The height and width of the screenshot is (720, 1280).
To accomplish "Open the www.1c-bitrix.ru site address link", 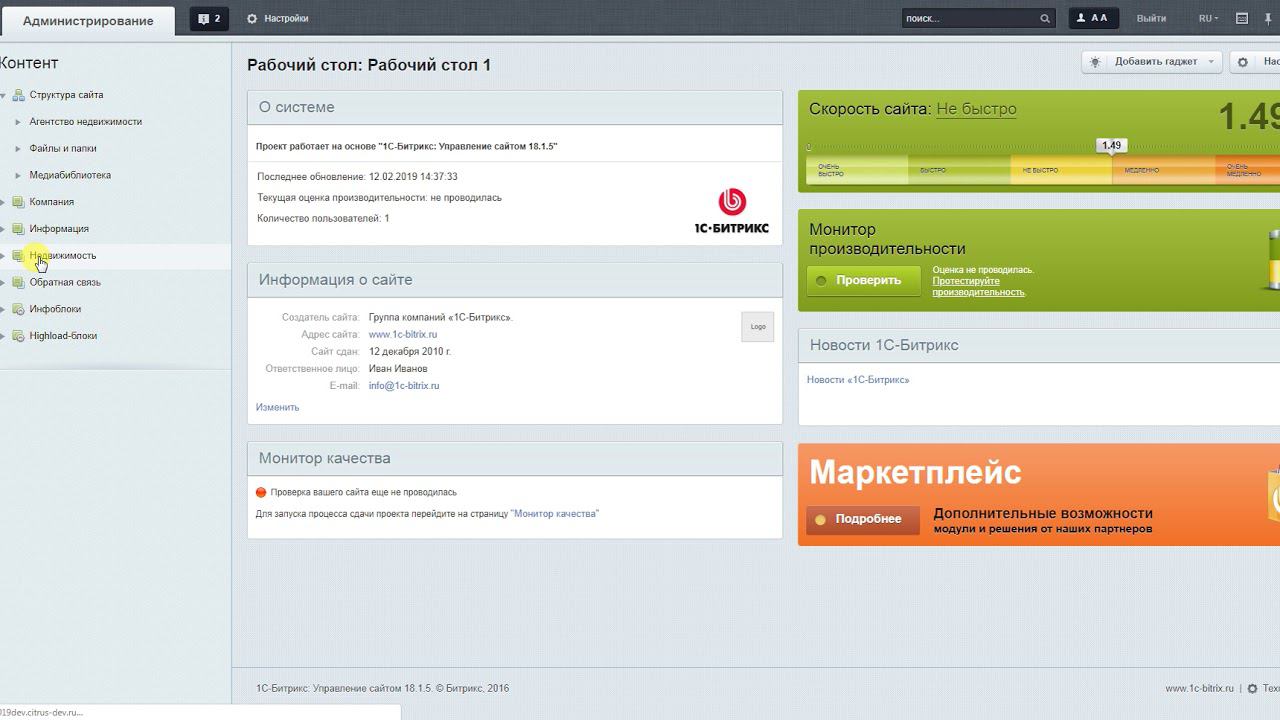I will (x=403, y=335).
